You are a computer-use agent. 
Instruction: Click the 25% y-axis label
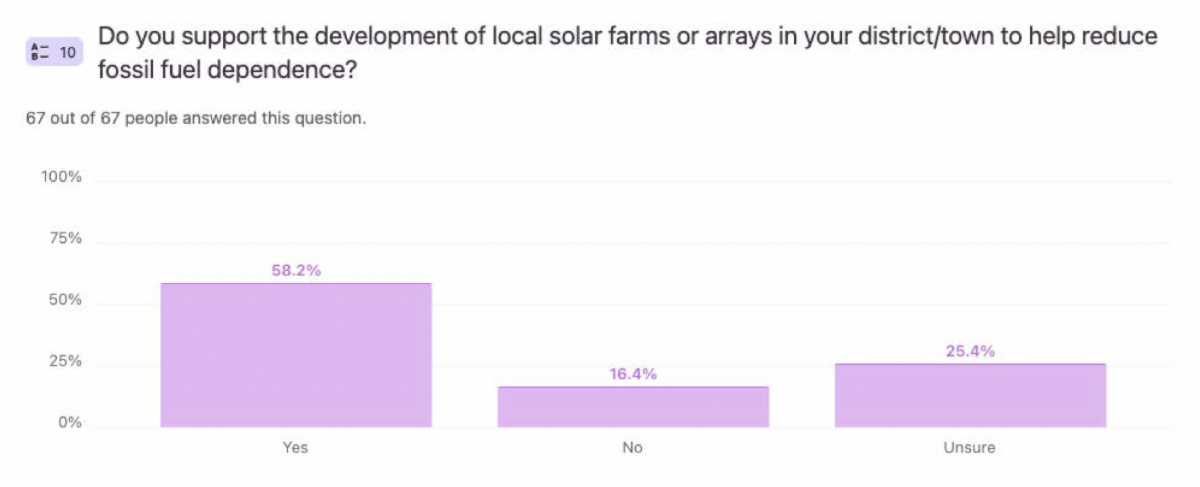click(x=65, y=362)
